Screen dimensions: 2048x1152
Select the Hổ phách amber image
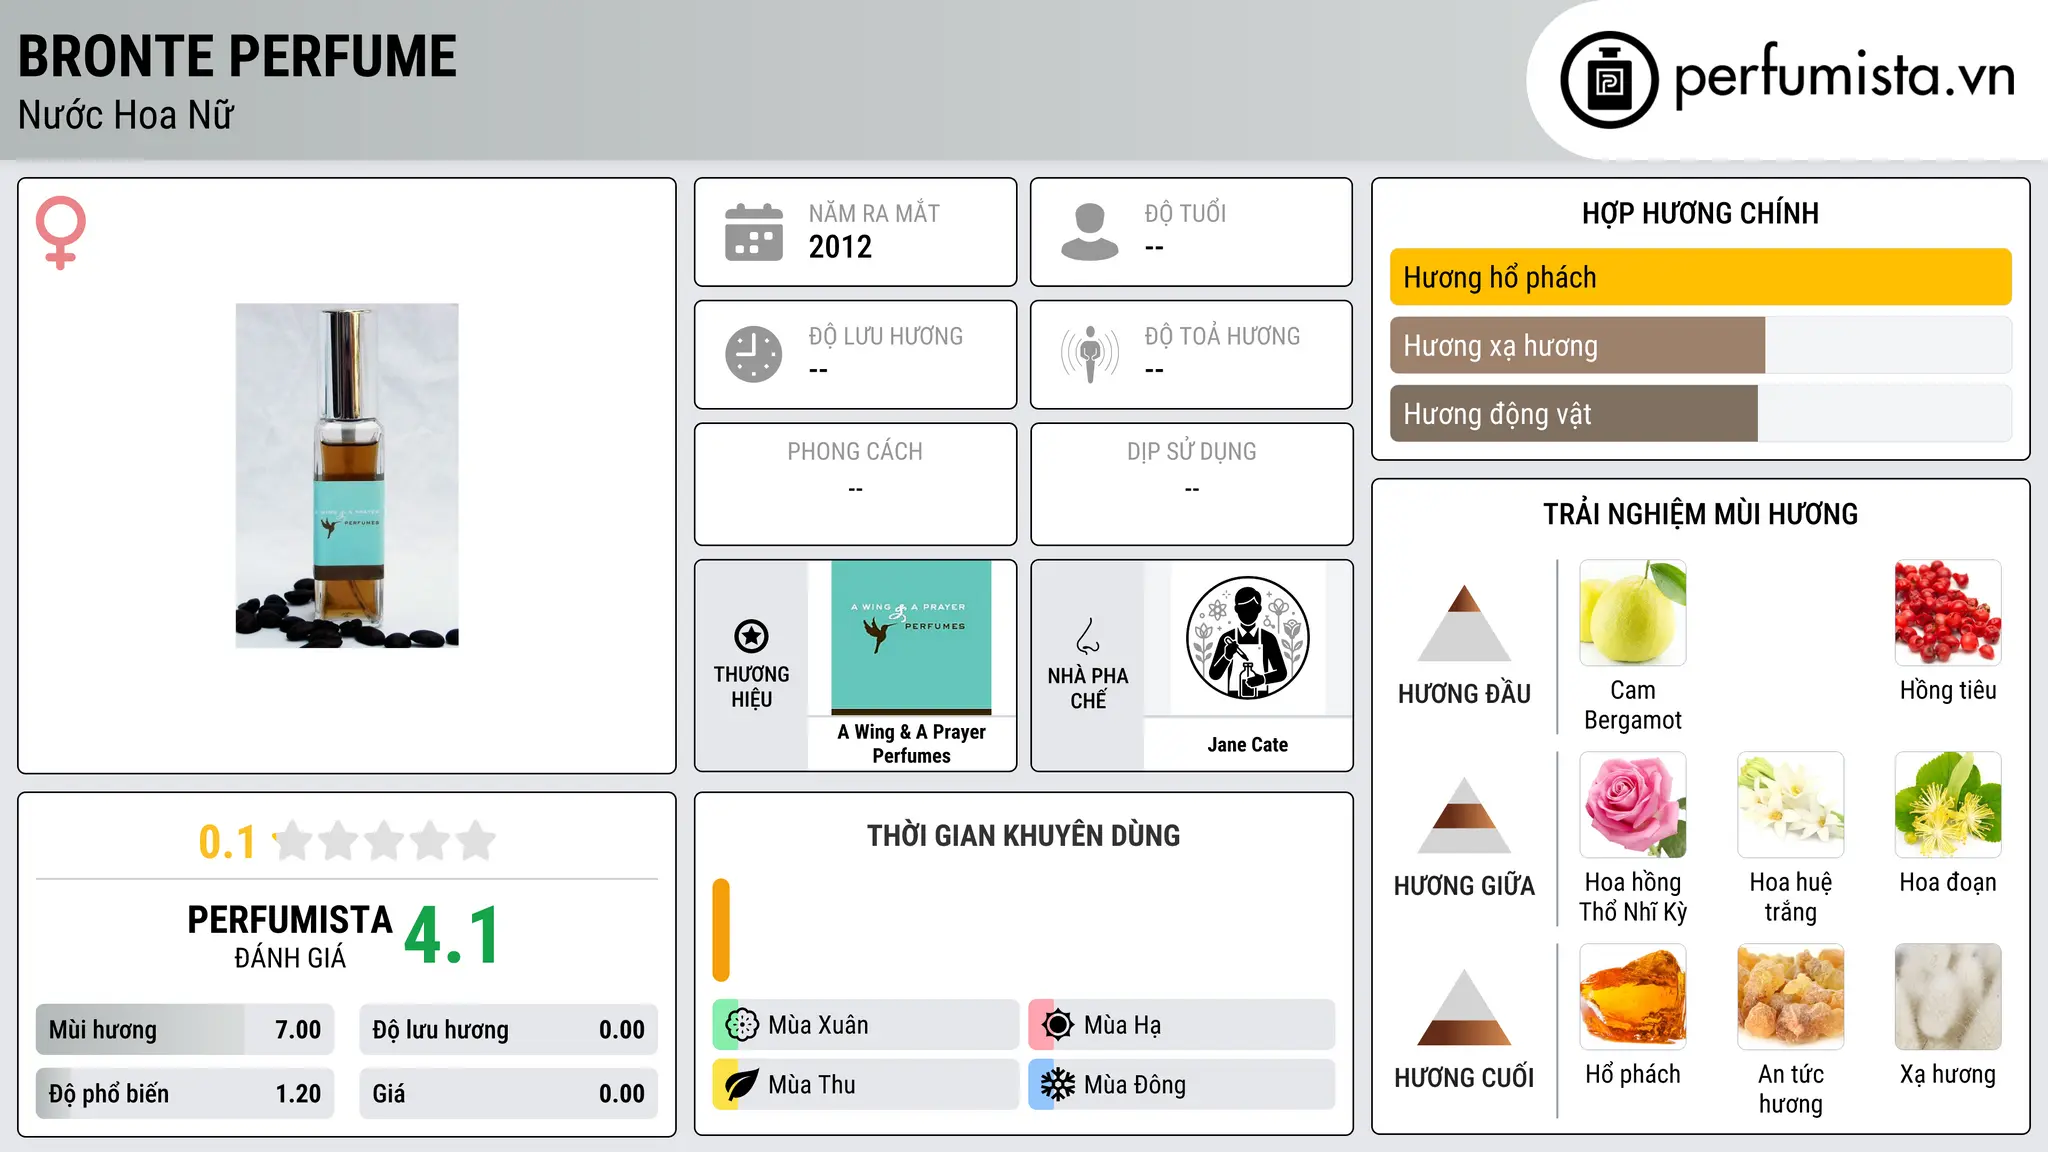(1633, 997)
